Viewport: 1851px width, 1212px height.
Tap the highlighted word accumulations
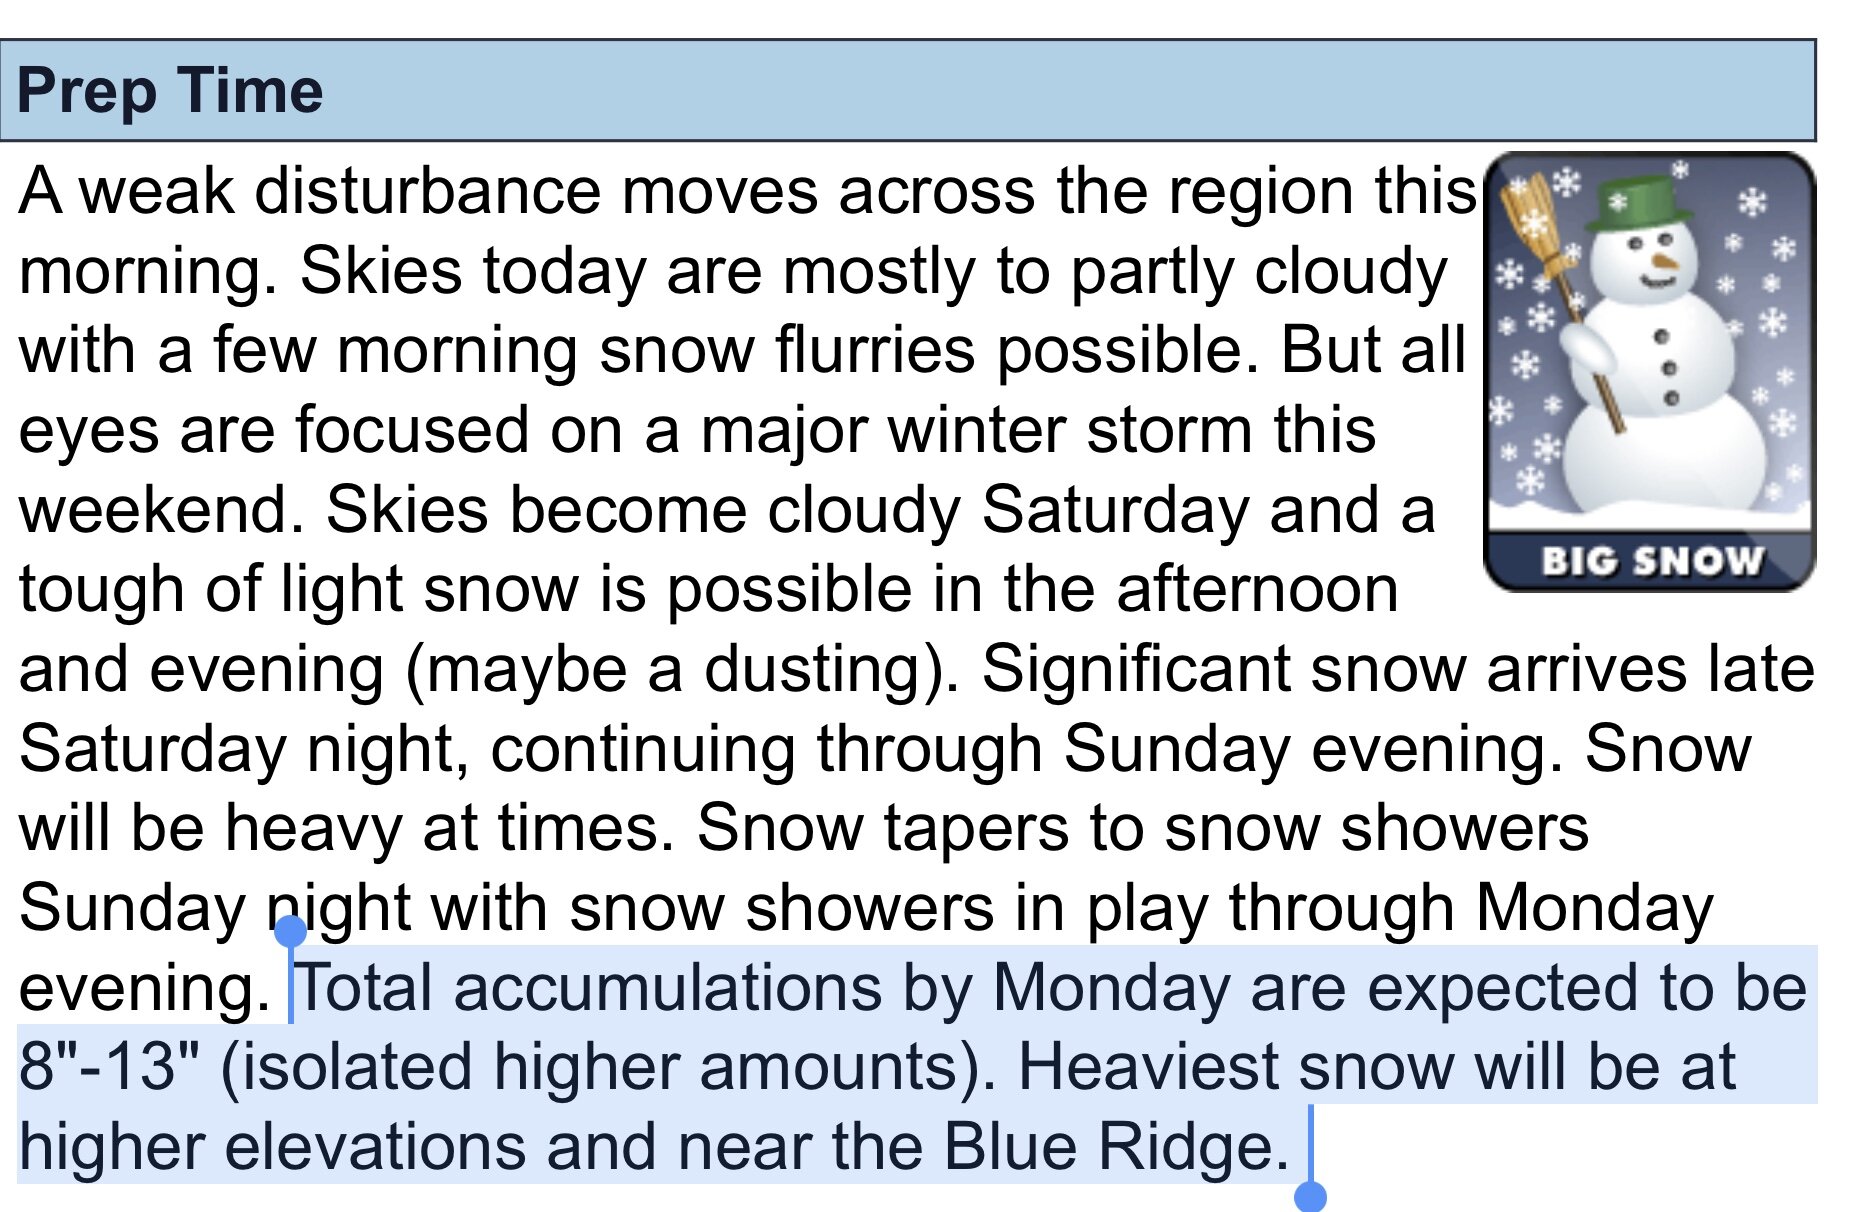pyautogui.click(x=667, y=988)
